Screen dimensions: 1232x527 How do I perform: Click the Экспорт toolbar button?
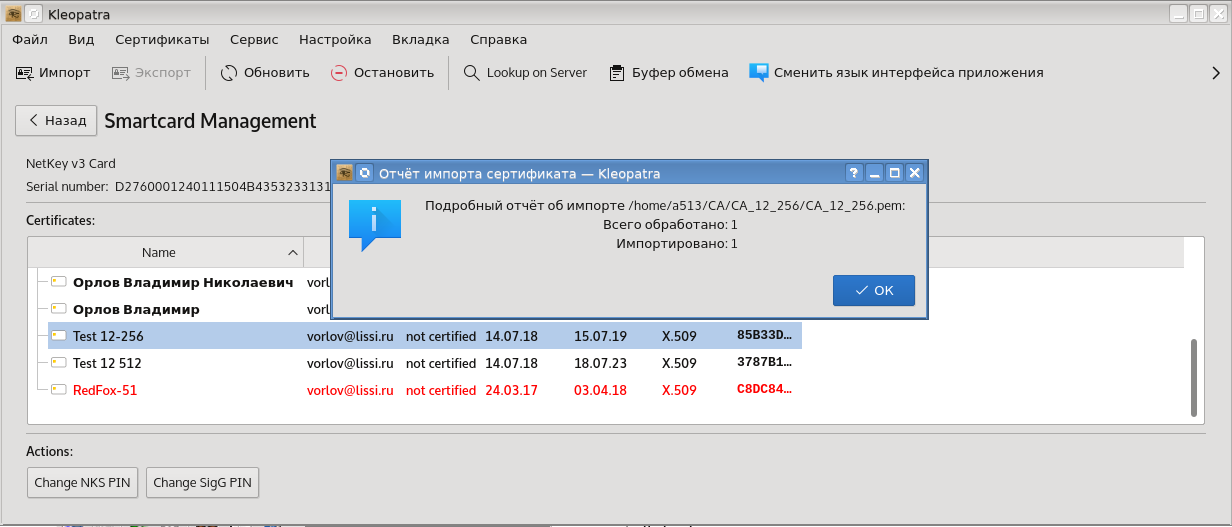point(151,72)
